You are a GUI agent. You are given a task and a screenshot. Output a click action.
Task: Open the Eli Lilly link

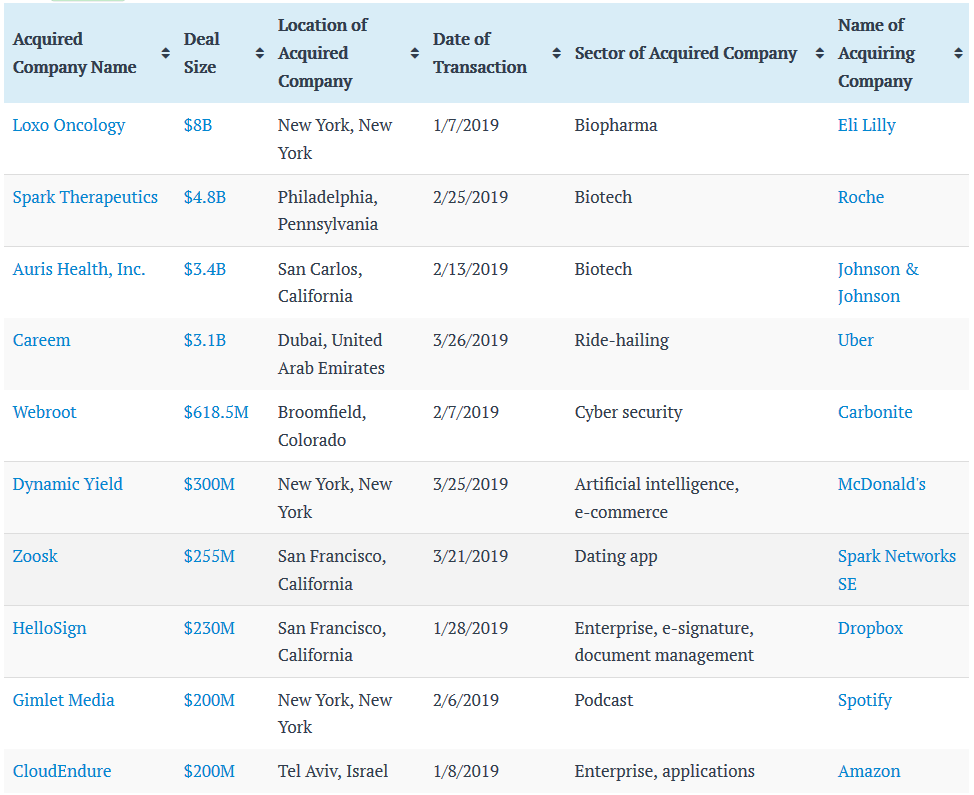[x=867, y=125]
